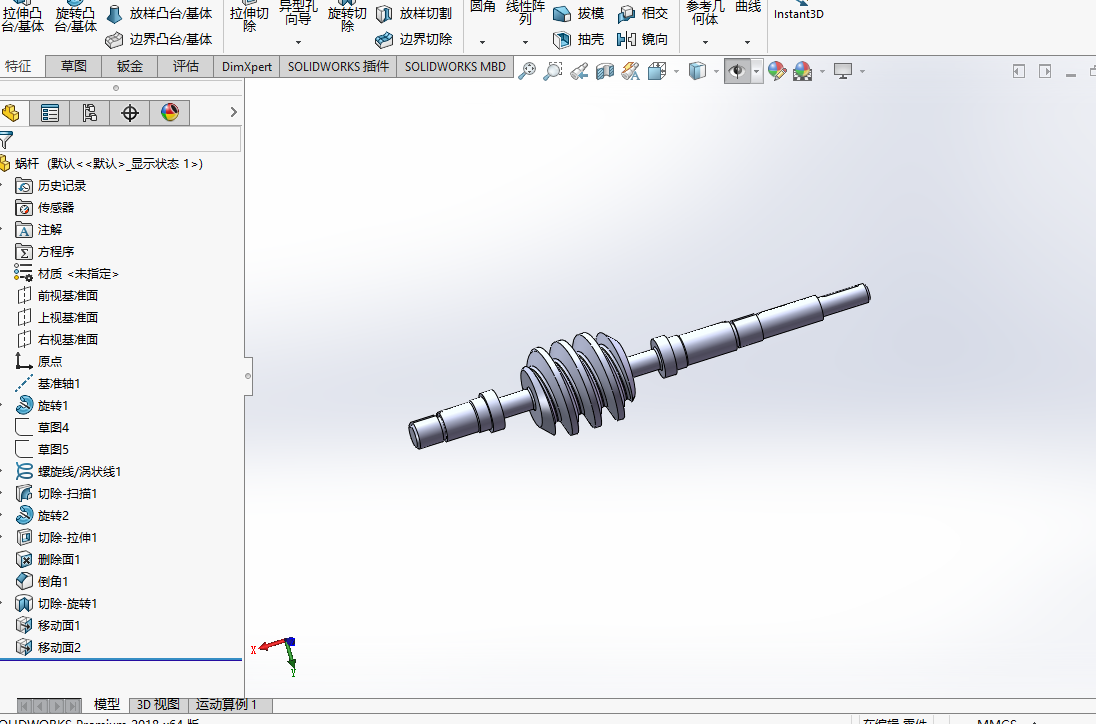
Task: Click the 拉伸切除 extruded cut button
Action: tap(250, 17)
